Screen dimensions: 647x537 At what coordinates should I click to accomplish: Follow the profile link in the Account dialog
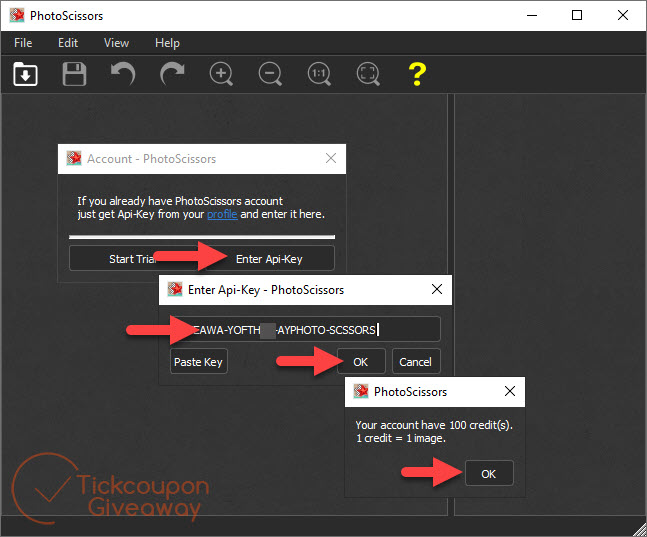pos(222,214)
